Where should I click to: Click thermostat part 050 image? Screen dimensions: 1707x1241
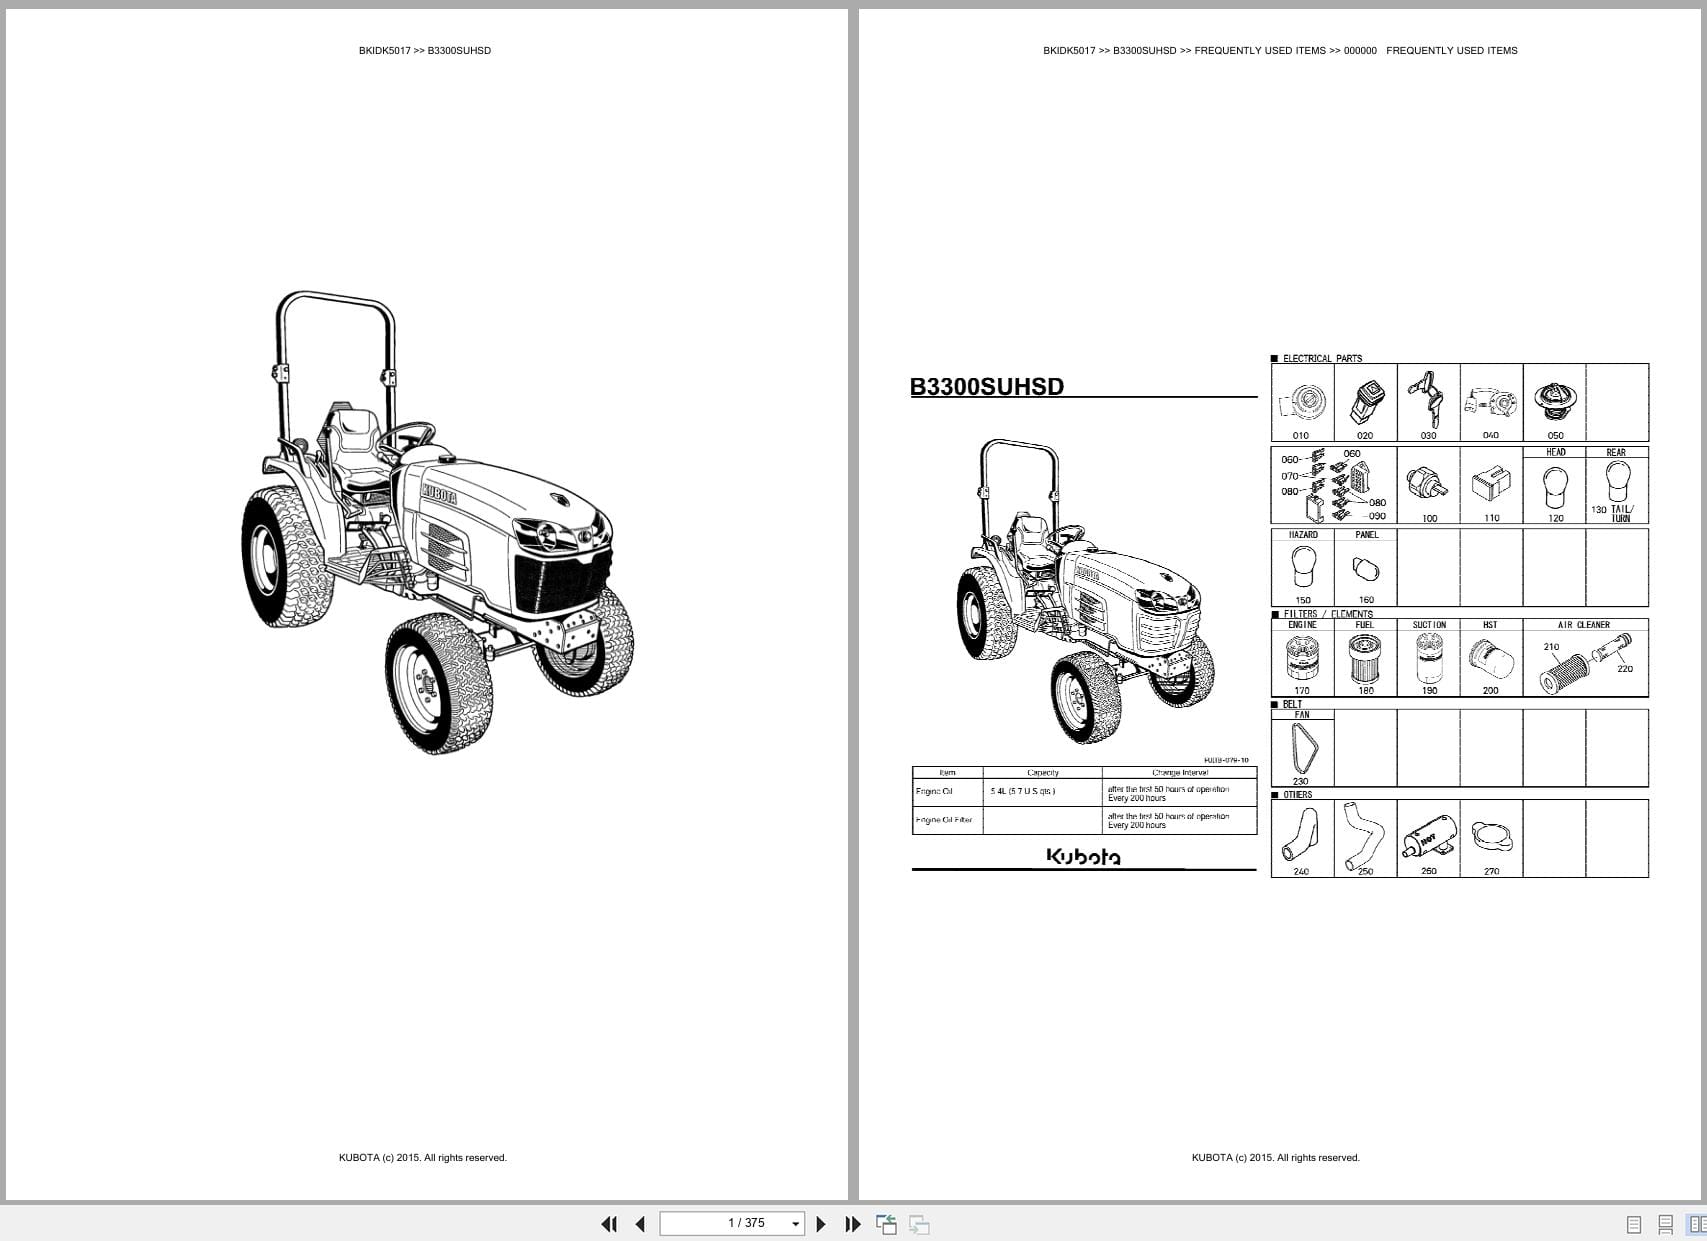[1555, 403]
